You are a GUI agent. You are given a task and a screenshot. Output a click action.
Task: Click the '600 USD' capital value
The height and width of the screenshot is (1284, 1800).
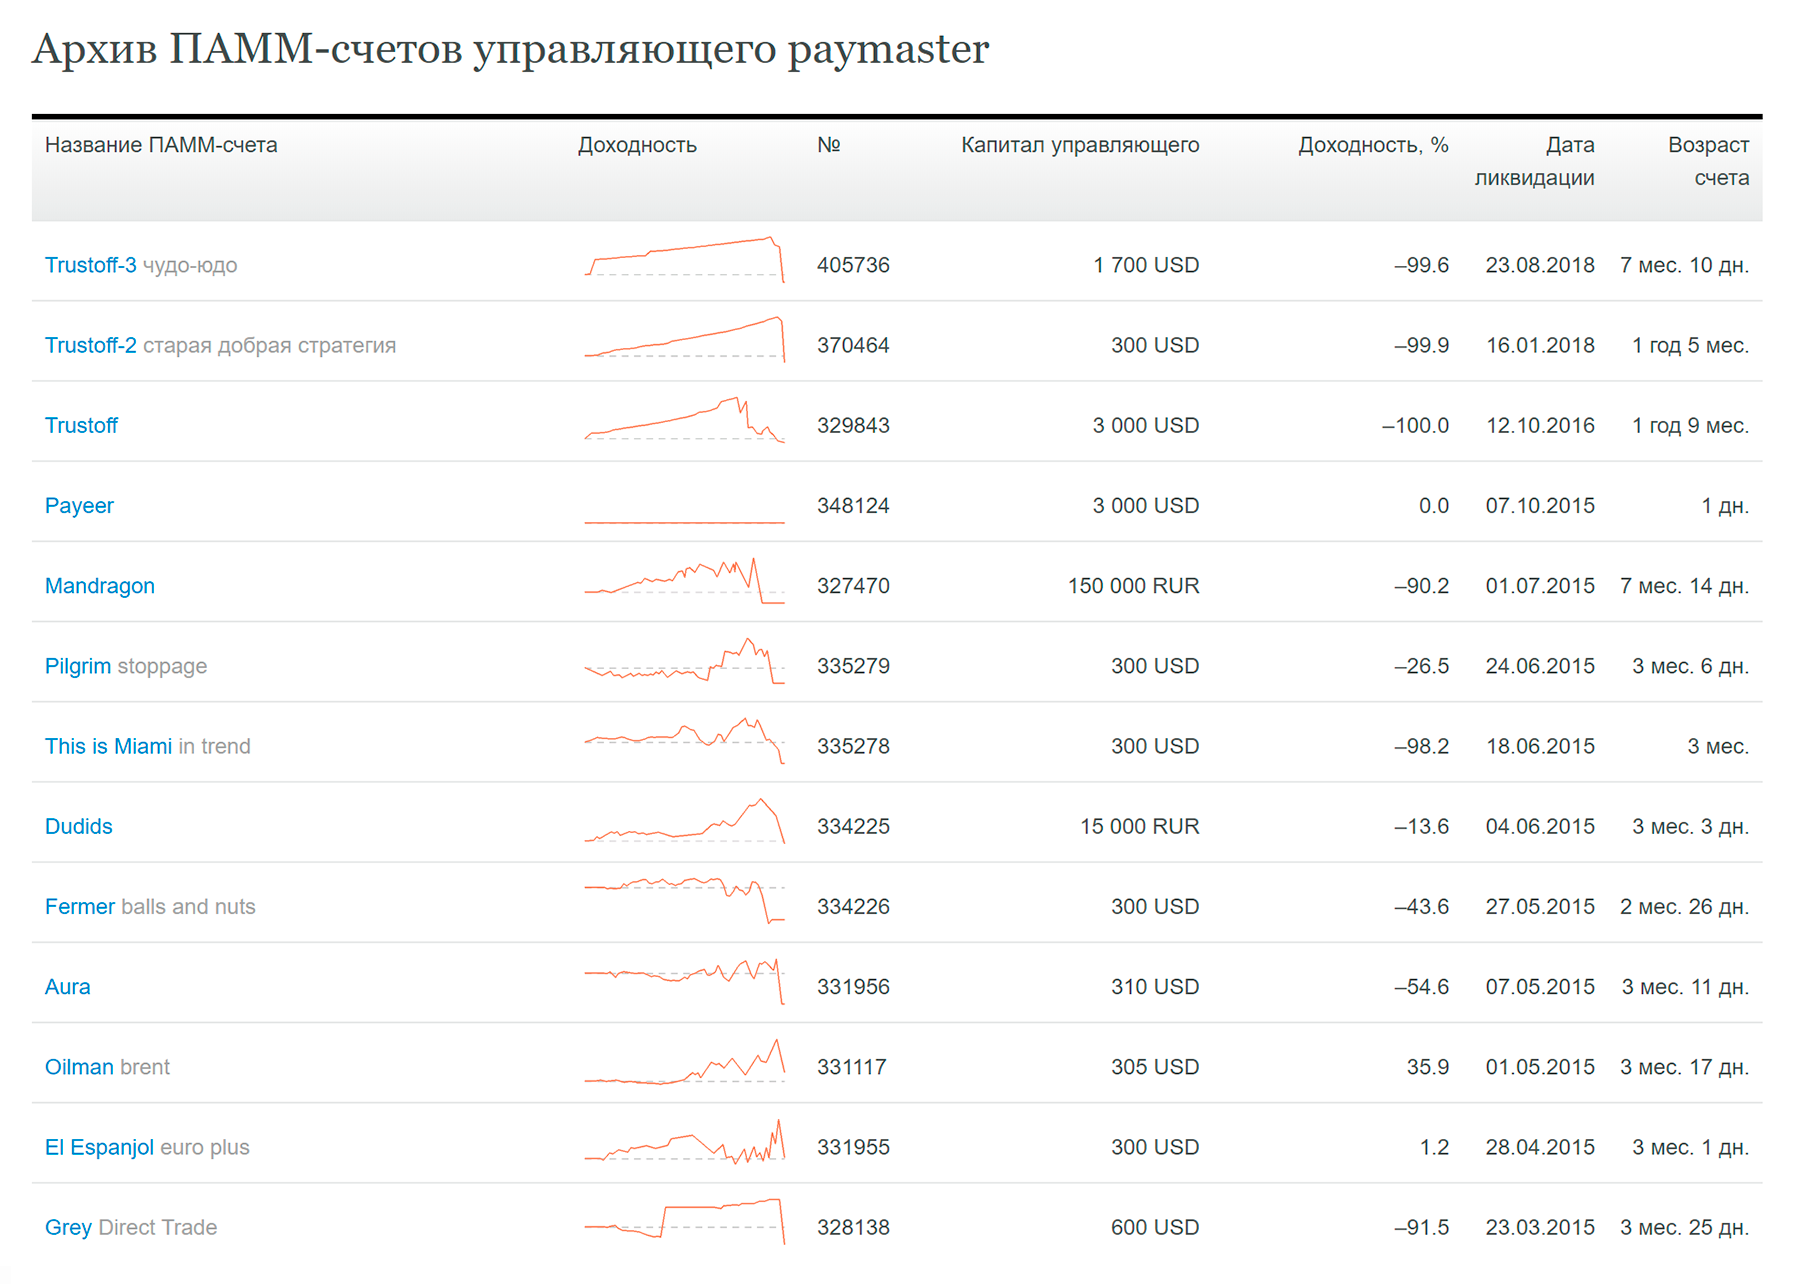pyautogui.click(x=1155, y=1227)
